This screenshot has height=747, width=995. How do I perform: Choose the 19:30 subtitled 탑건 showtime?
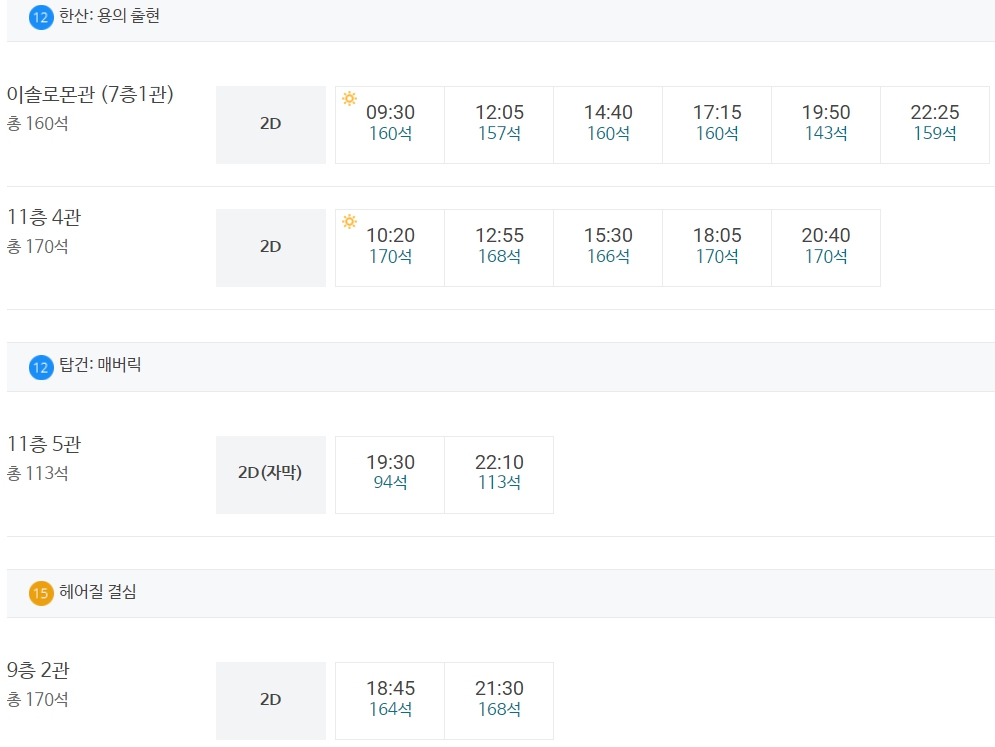tap(390, 475)
